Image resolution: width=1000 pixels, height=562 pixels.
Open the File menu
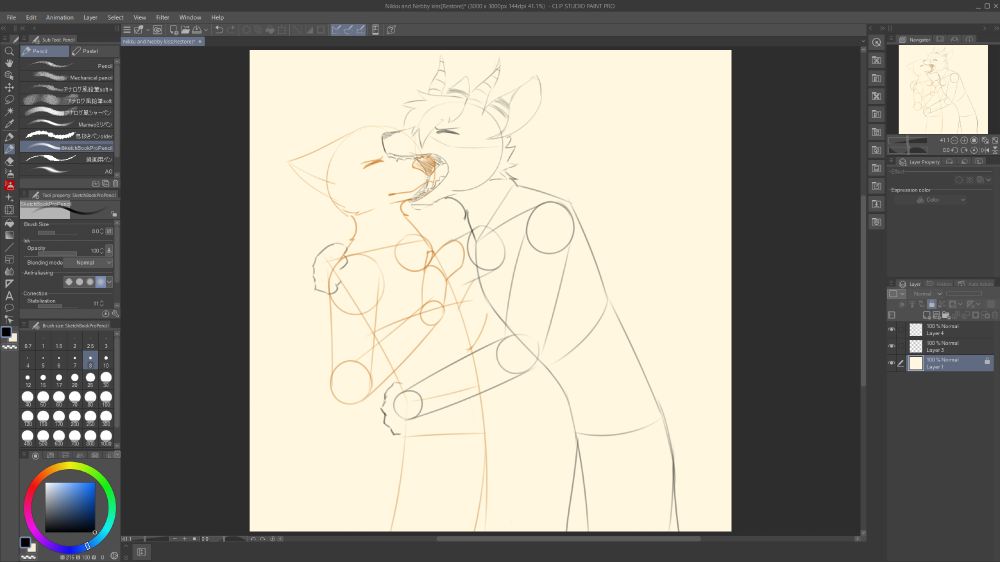tap(11, 17)
